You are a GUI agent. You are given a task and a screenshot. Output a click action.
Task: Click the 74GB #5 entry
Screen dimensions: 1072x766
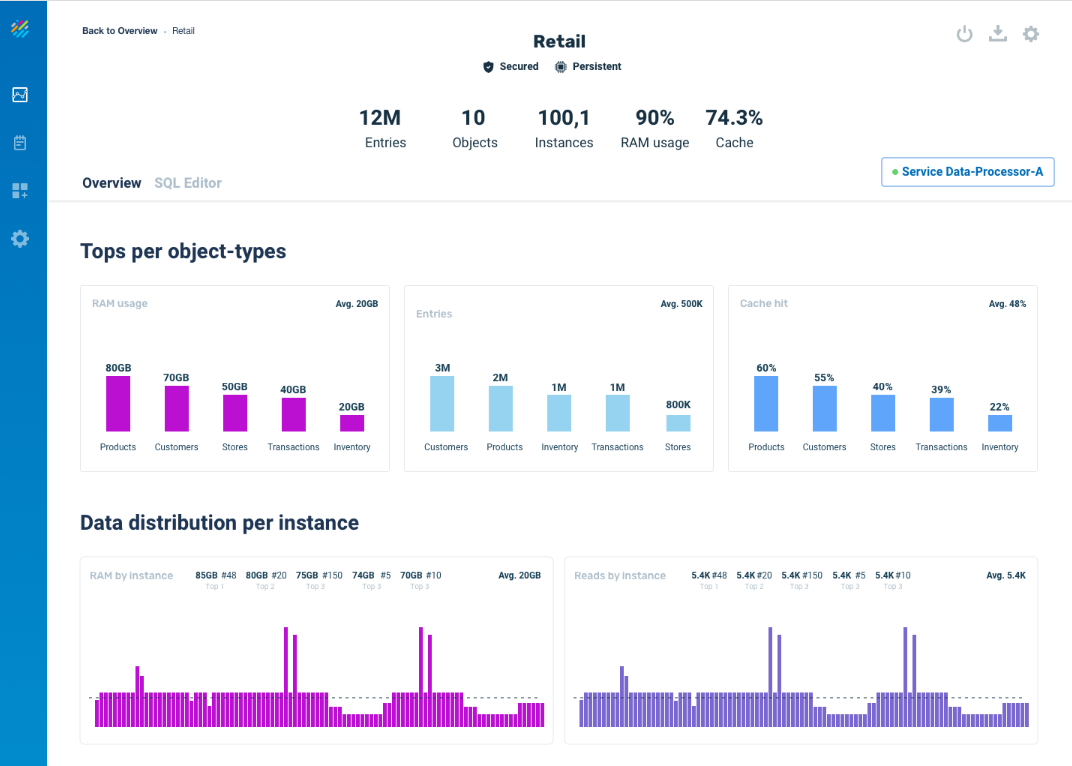(x=372, y=580)
